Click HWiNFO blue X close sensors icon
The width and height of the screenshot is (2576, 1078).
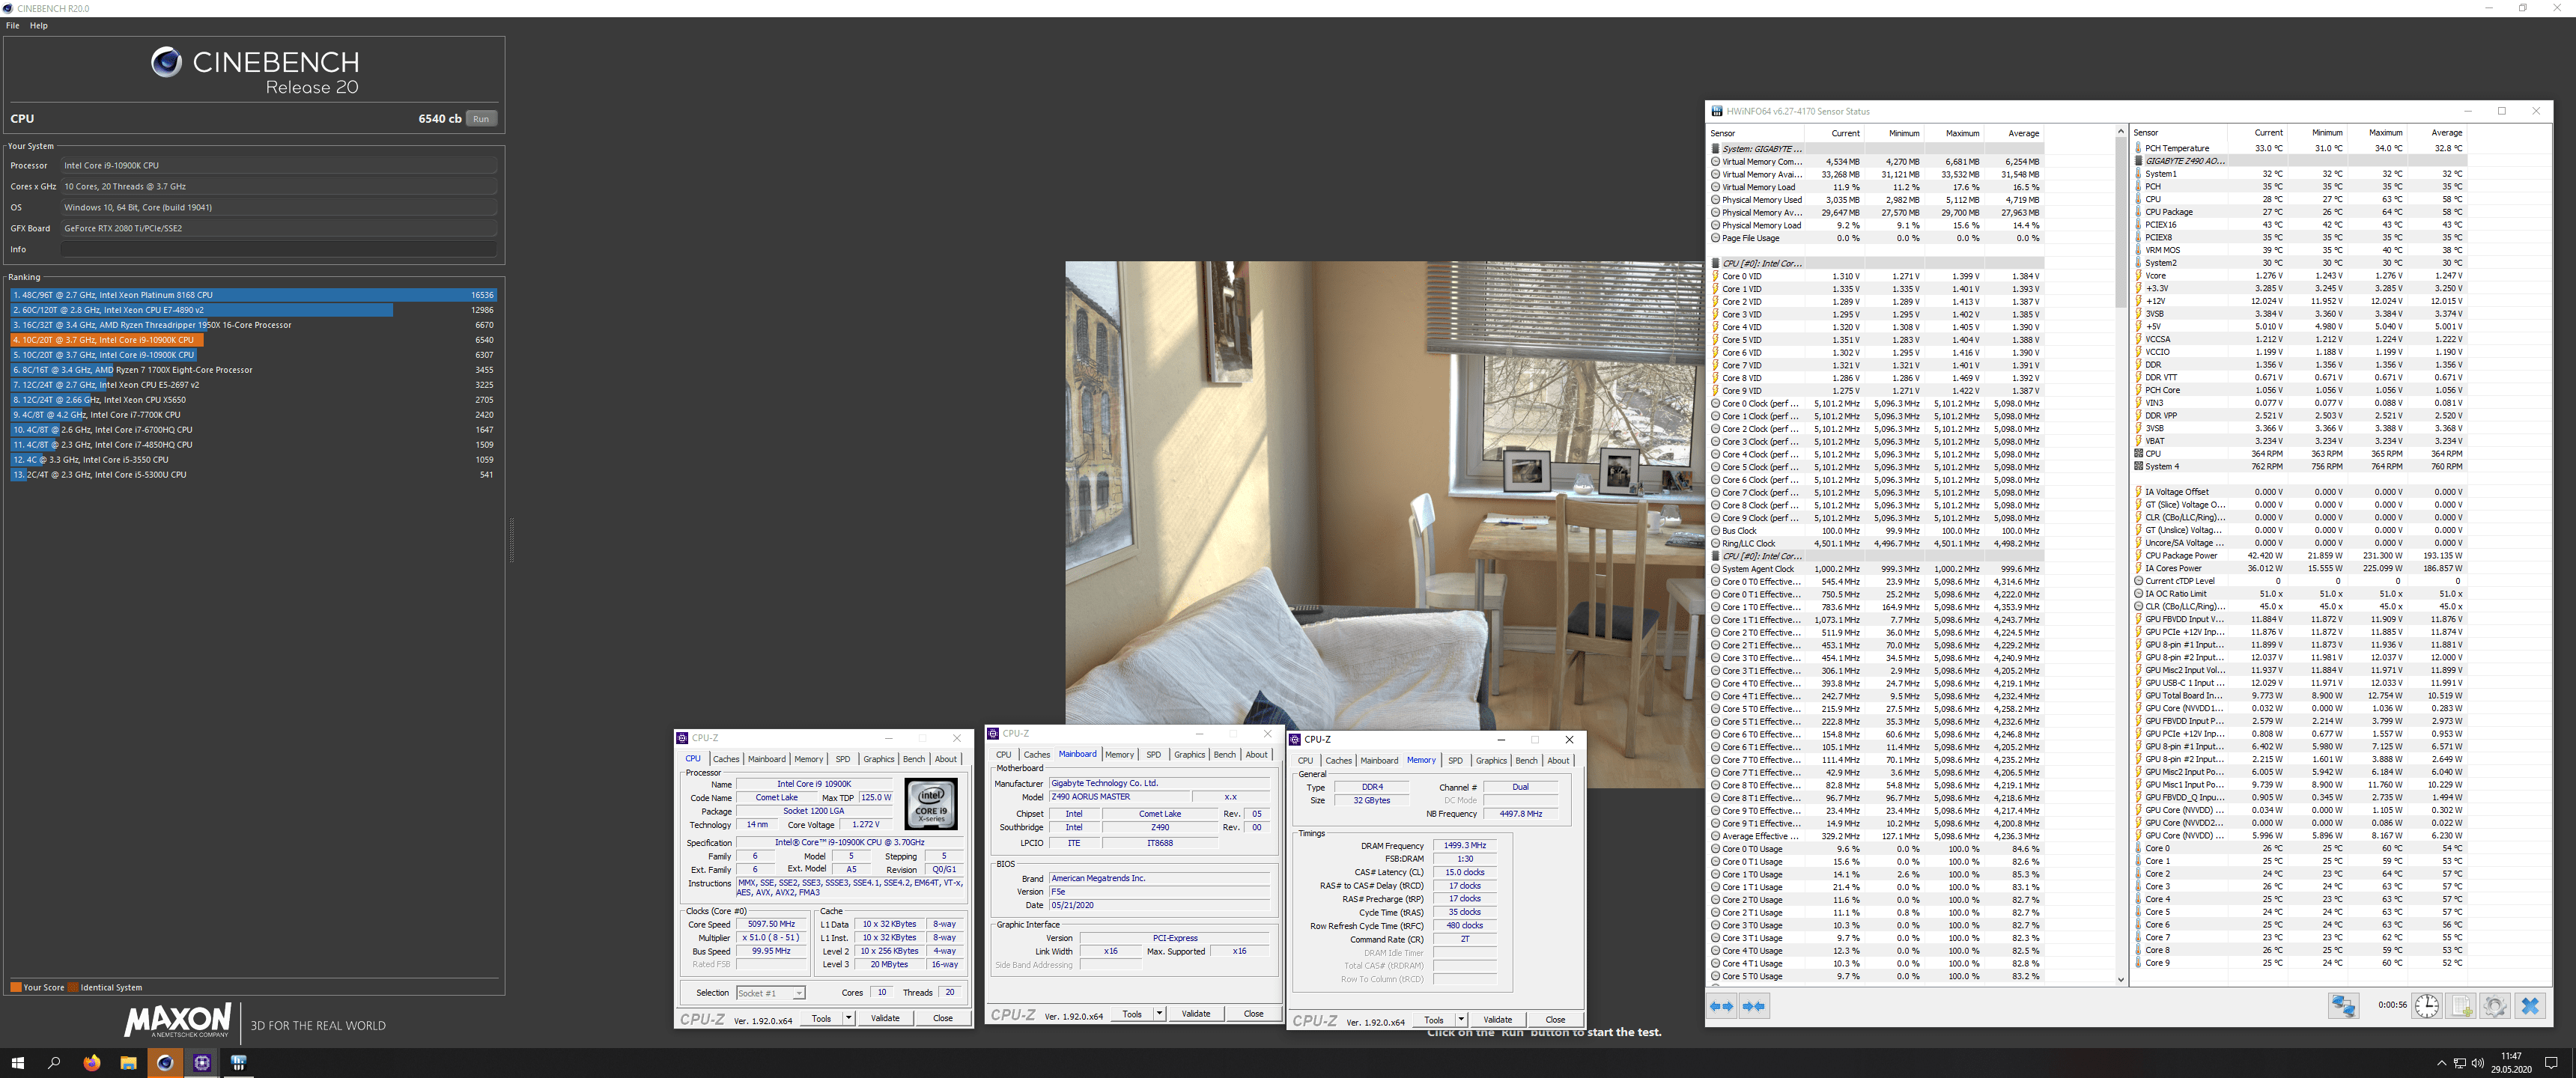pos(2530,1006)
